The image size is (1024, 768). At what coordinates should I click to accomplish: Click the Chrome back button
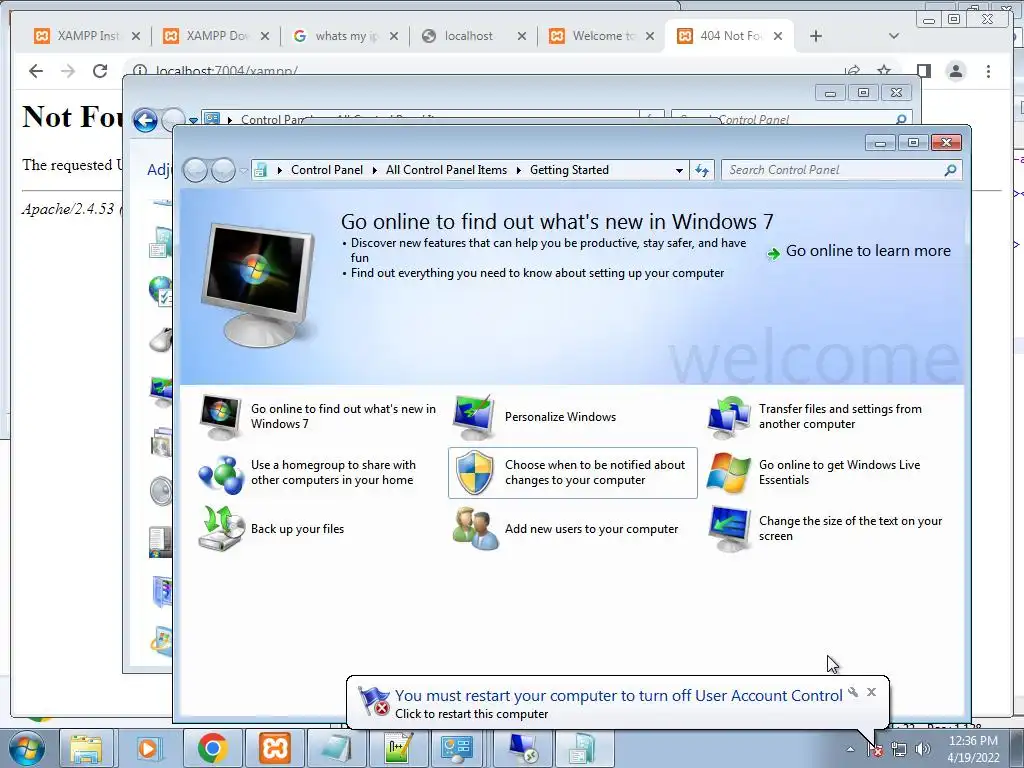(36, 71)
